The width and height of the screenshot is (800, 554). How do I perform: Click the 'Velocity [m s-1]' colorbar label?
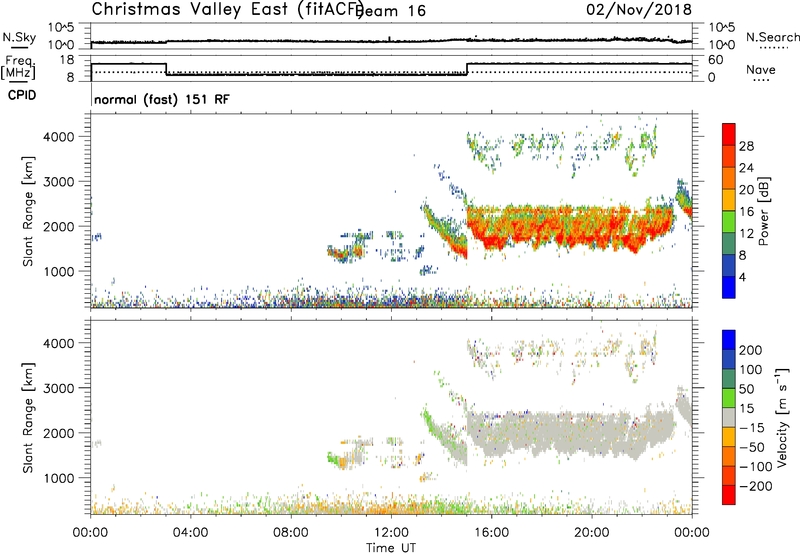781,417
